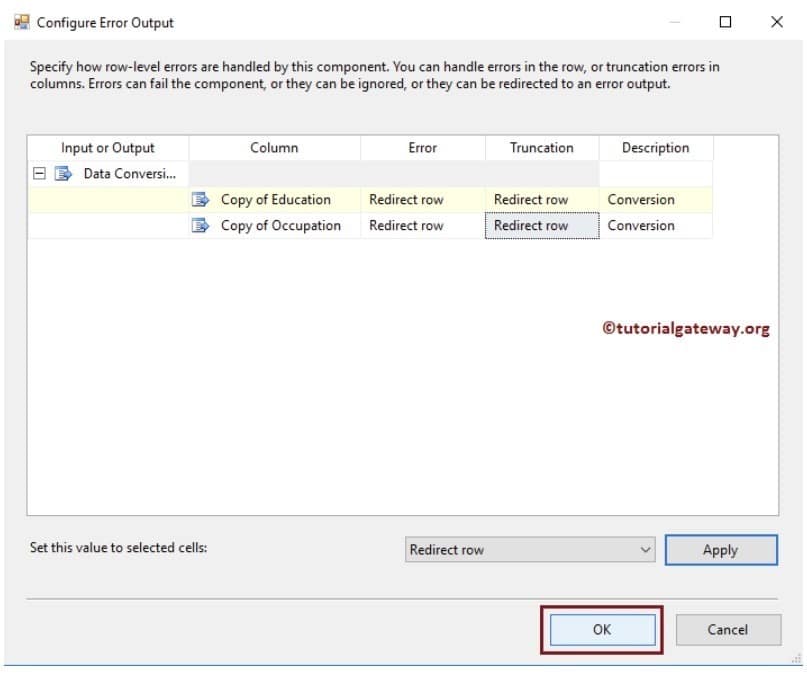Viewport: 807px width, 673px height.
Task: Click Cancel to discard changes
Action: pos(727,629)
